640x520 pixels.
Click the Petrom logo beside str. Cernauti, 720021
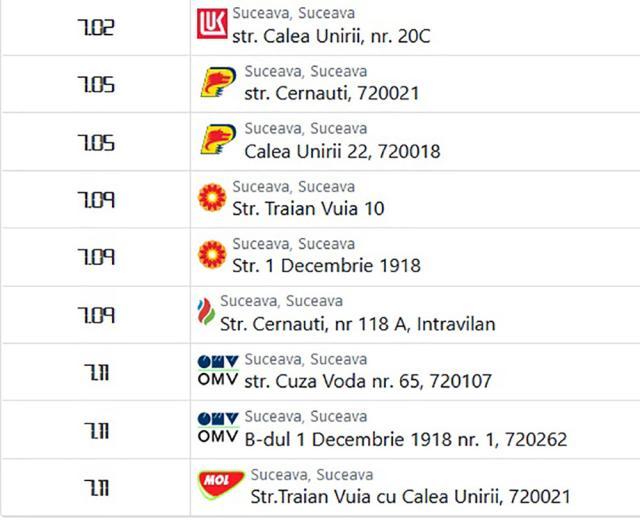point(218,82)
